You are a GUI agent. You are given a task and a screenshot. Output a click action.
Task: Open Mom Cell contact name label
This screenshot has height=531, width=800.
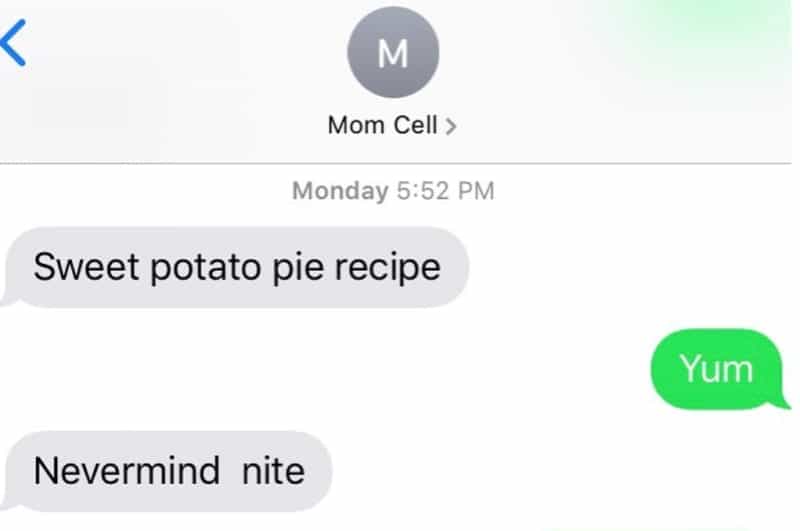383,125
